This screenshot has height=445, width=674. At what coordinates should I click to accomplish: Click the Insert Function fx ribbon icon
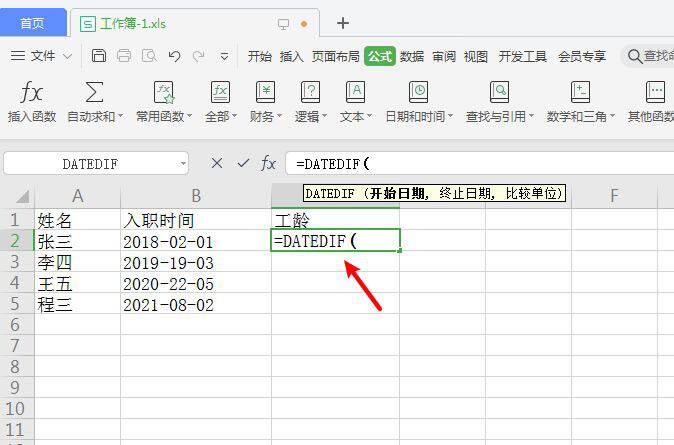click(x=31, y=92)
